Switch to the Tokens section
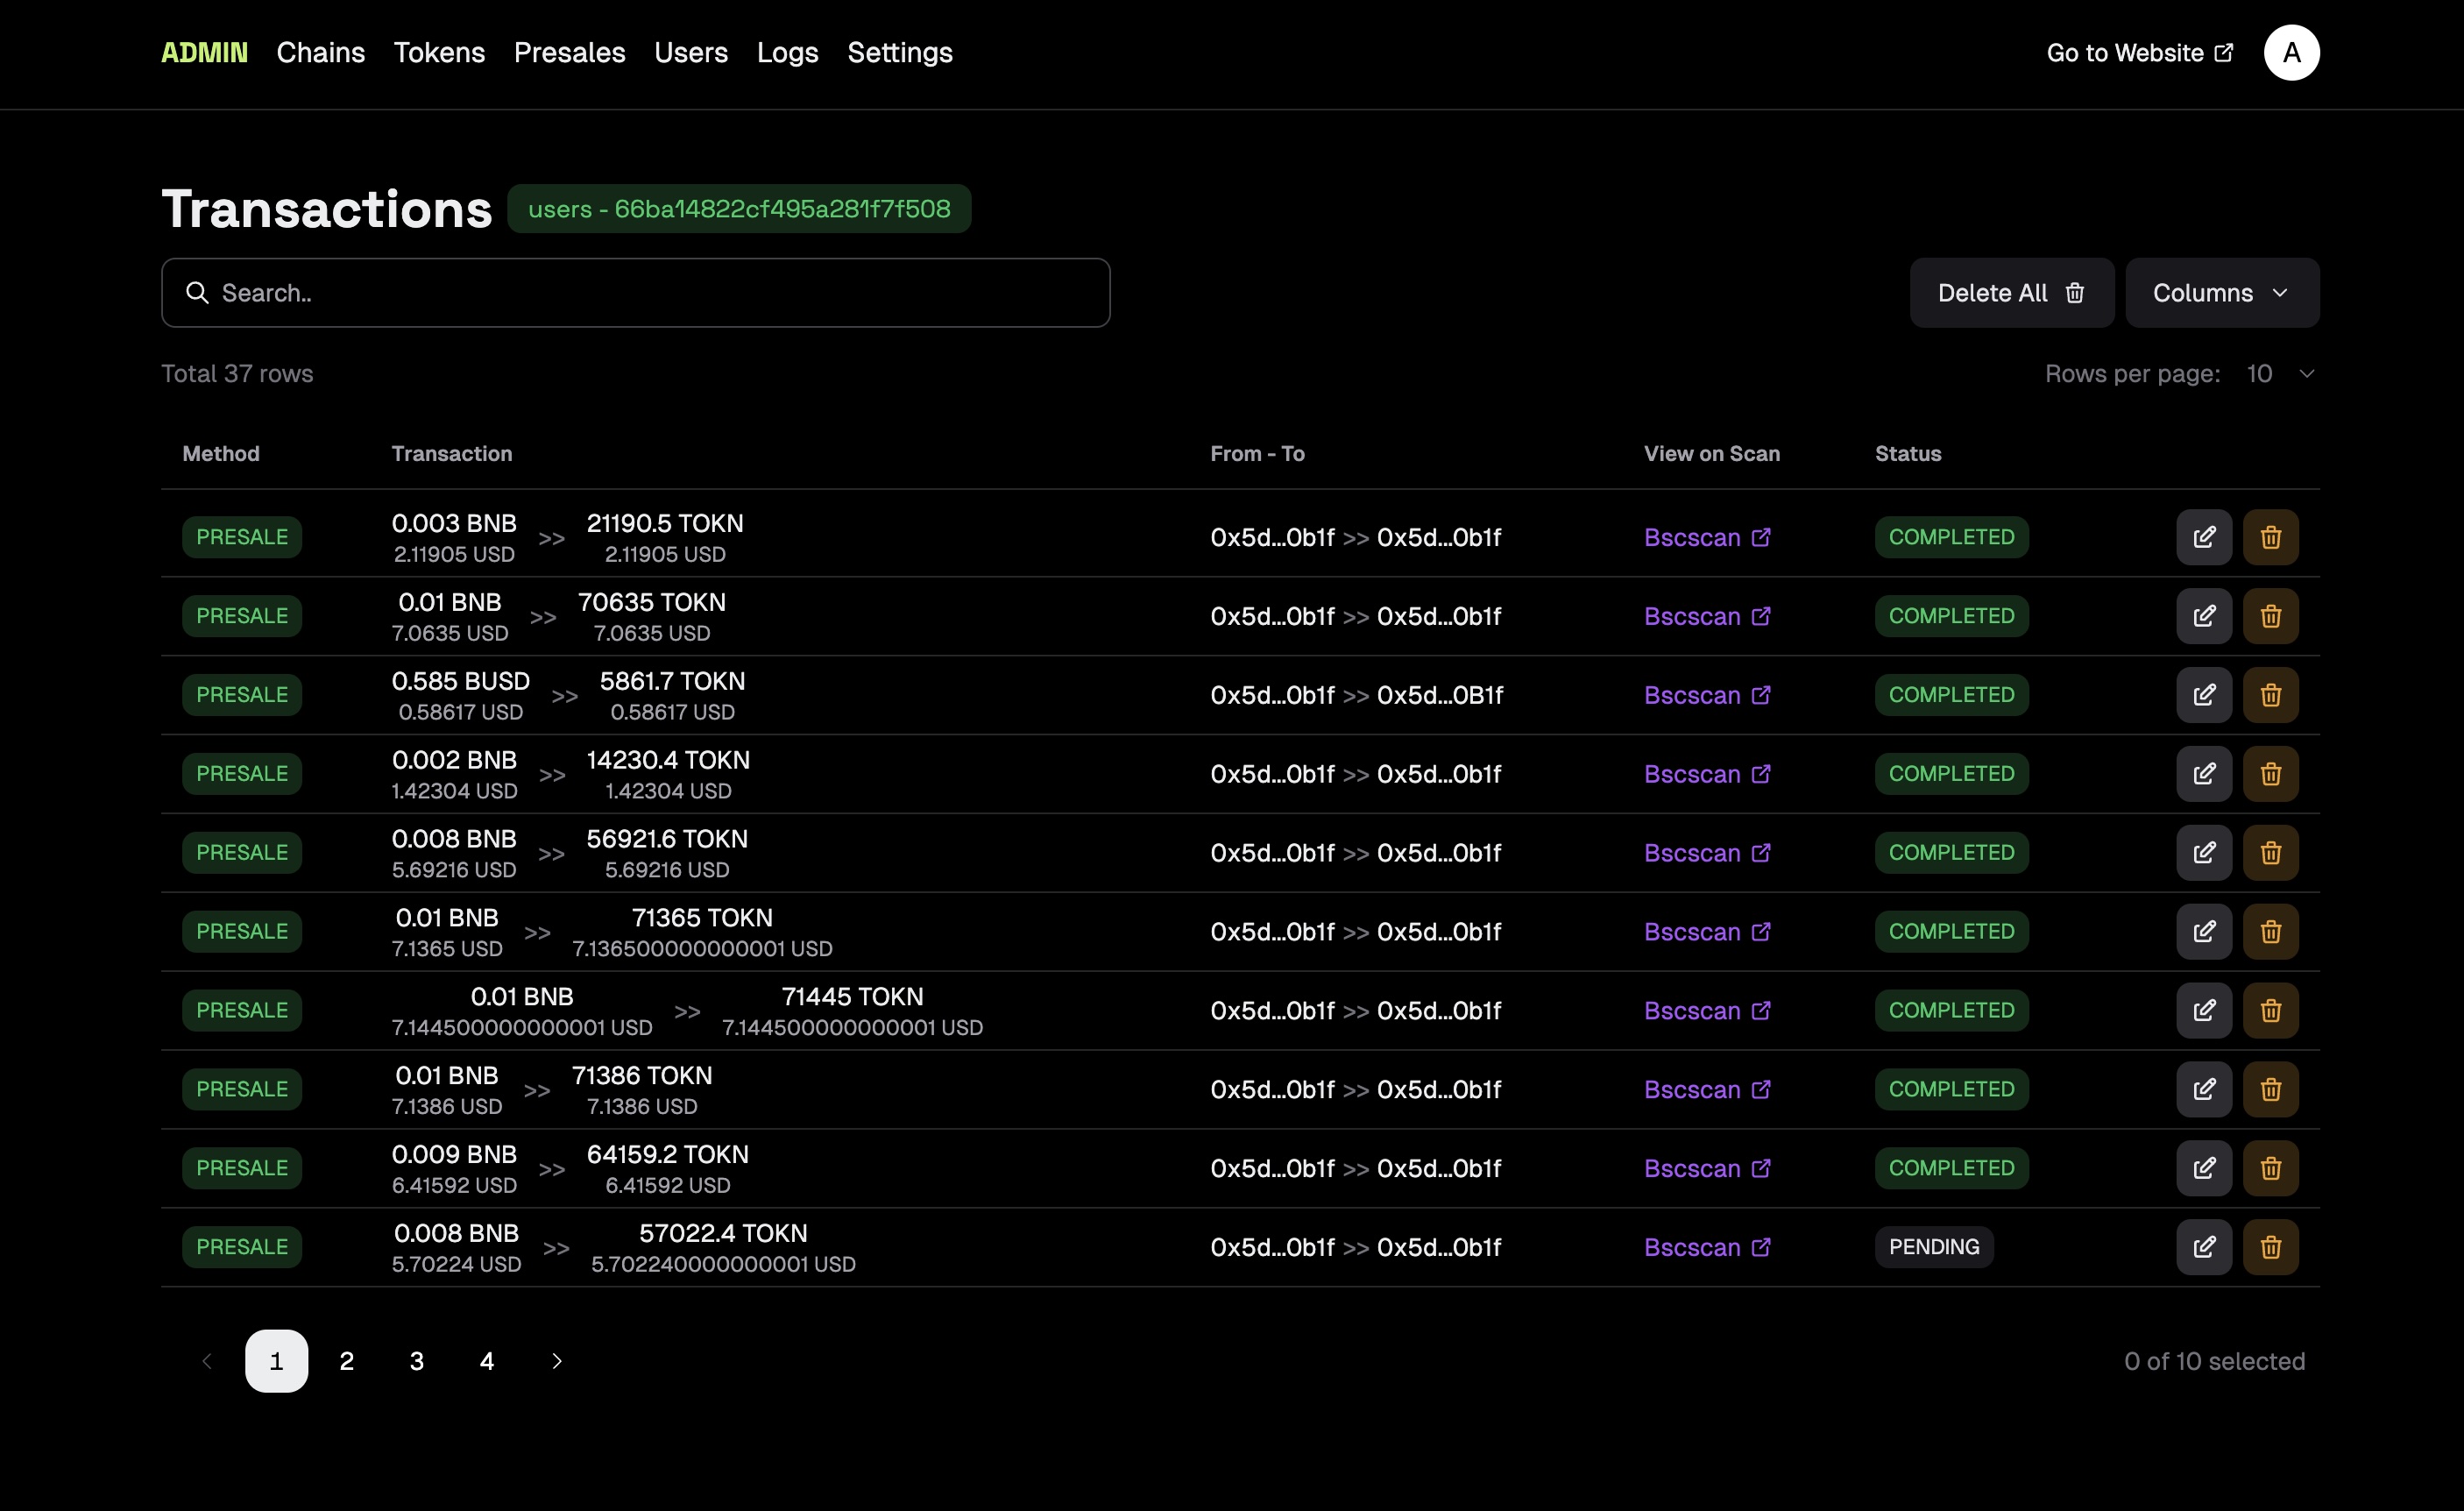 tap(439, 52)
